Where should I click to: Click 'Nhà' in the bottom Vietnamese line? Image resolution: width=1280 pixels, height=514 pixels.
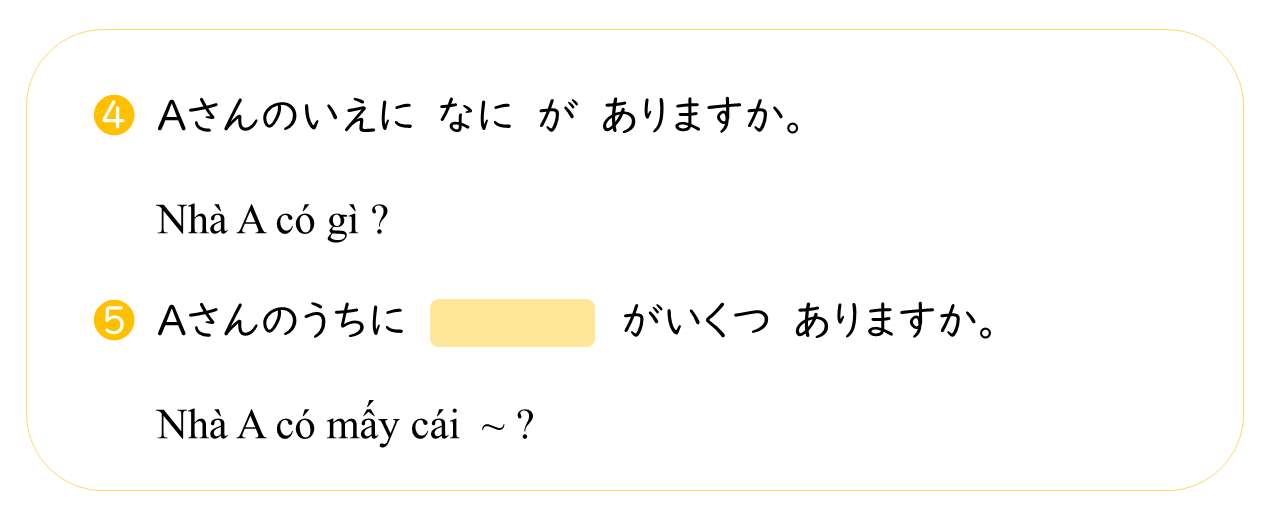pos(193,425)
